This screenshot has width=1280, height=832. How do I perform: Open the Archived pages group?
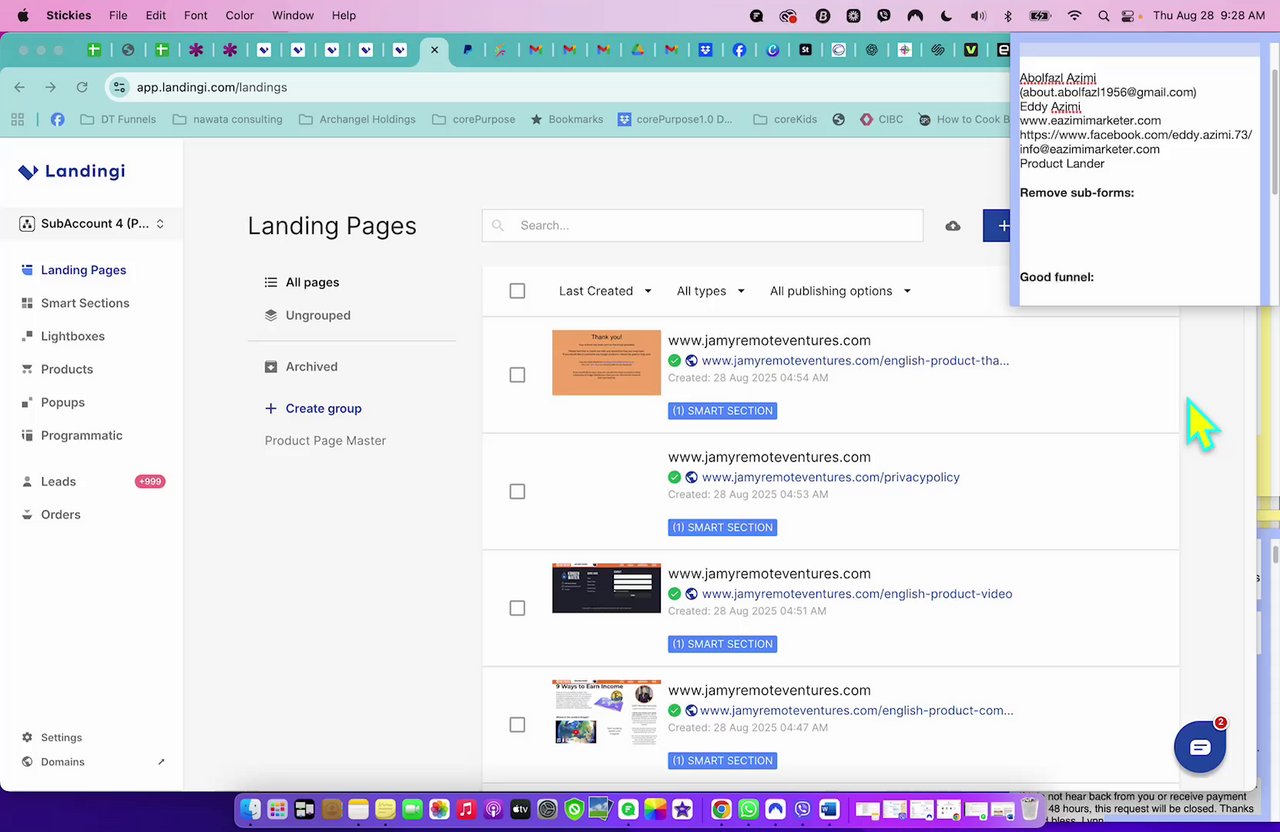[x=301, y=367]
